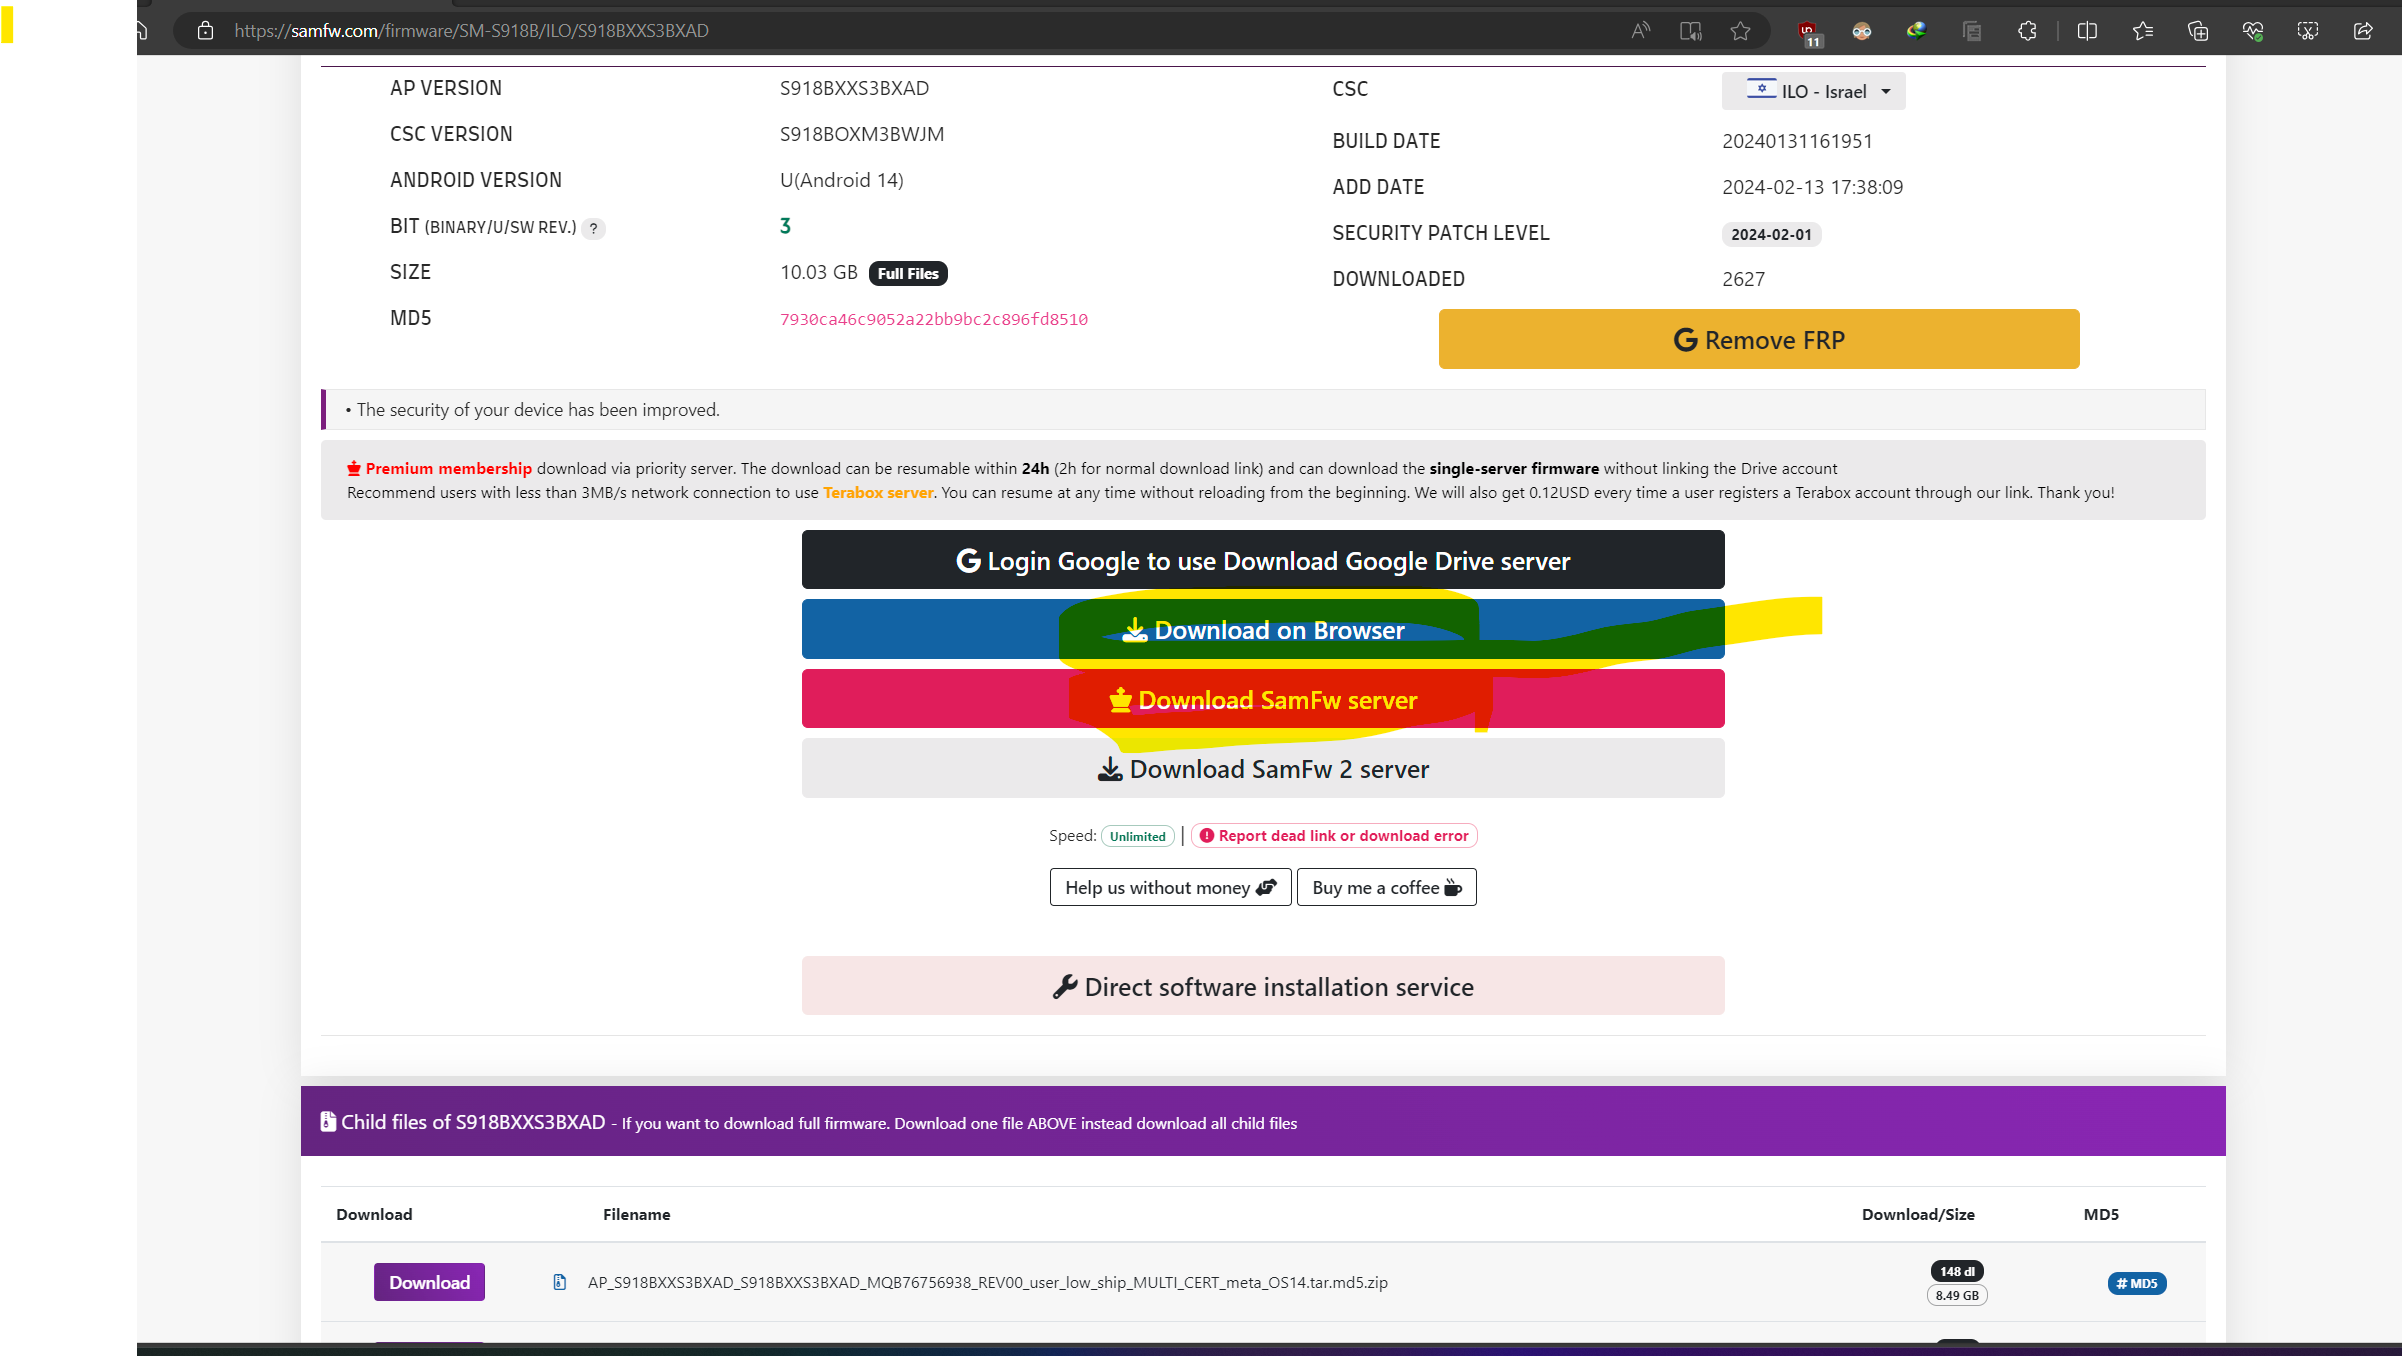Click the AP_S918BXXS3BXAD tar.md5.zip filename
This screenshot has height=1356, width=2402.
987,1282
